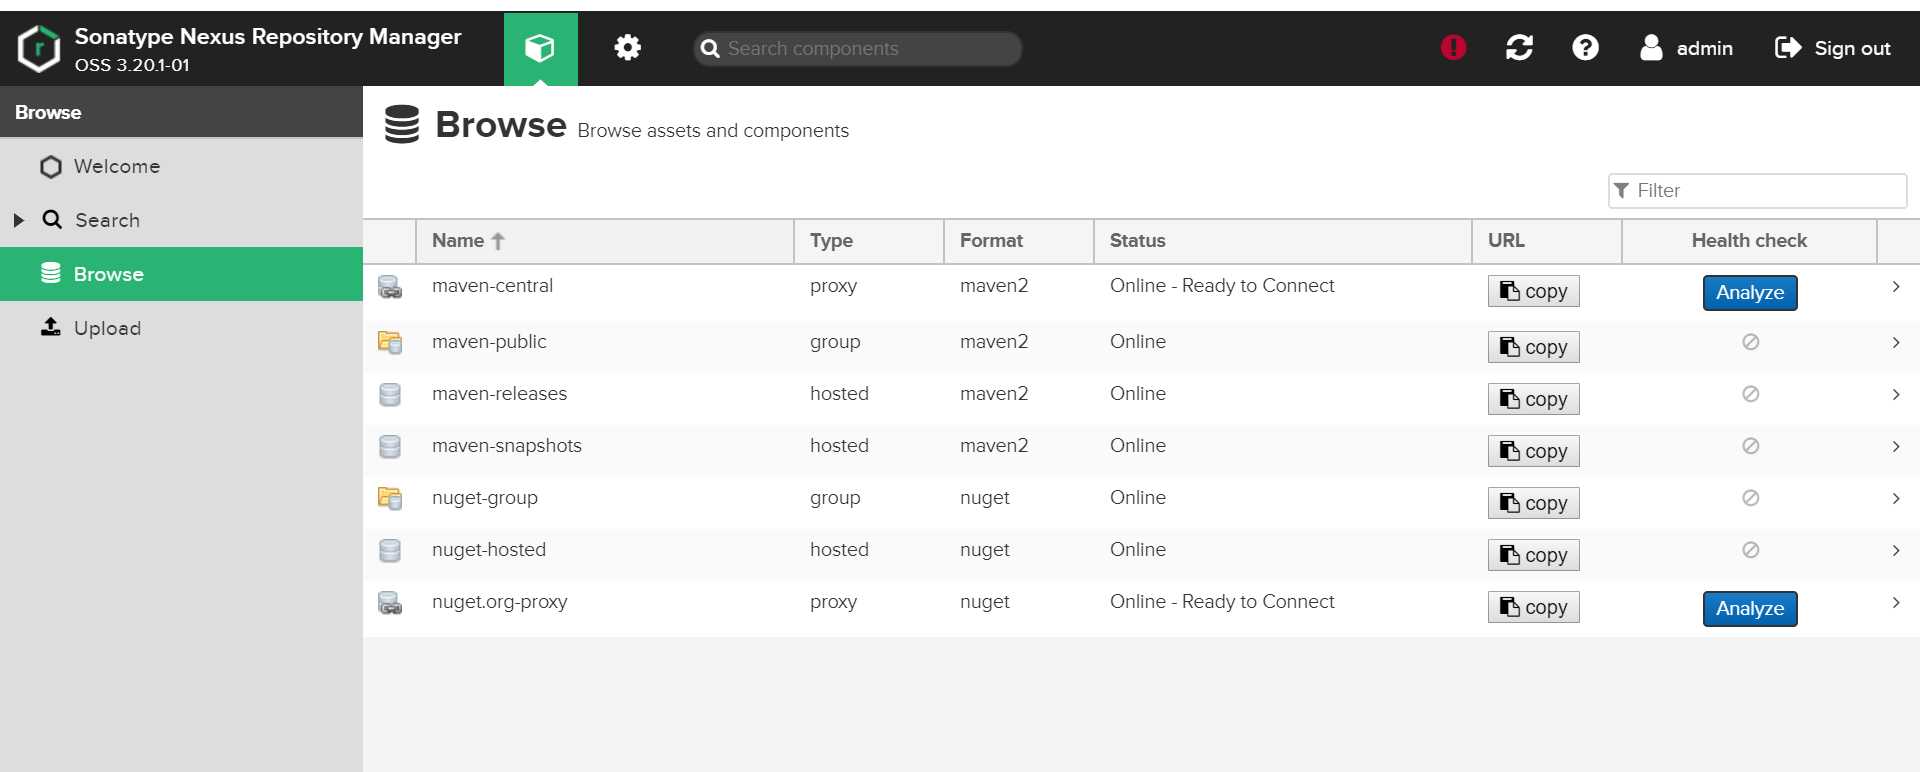Open nuget-hosted via its row chevron

click(x=1896, y=550)
